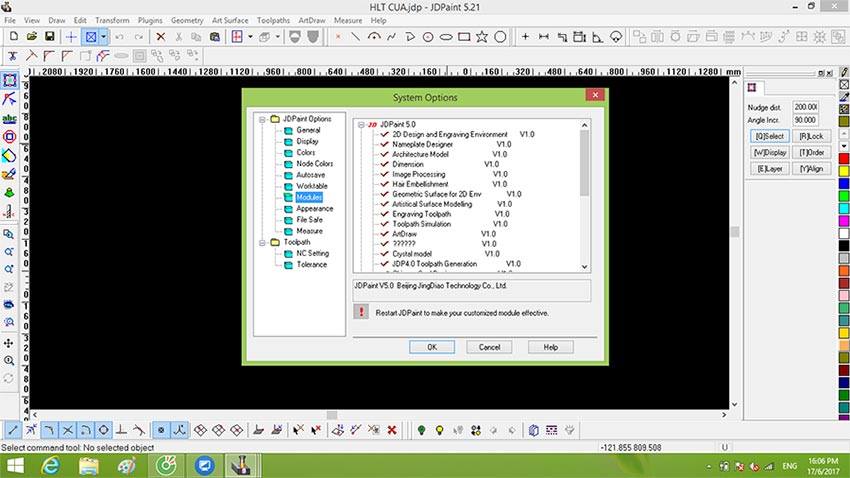Viewport: 850px width, 478px height.
Task: Click Cancel in System Options dialog
Action: (489, 347)
